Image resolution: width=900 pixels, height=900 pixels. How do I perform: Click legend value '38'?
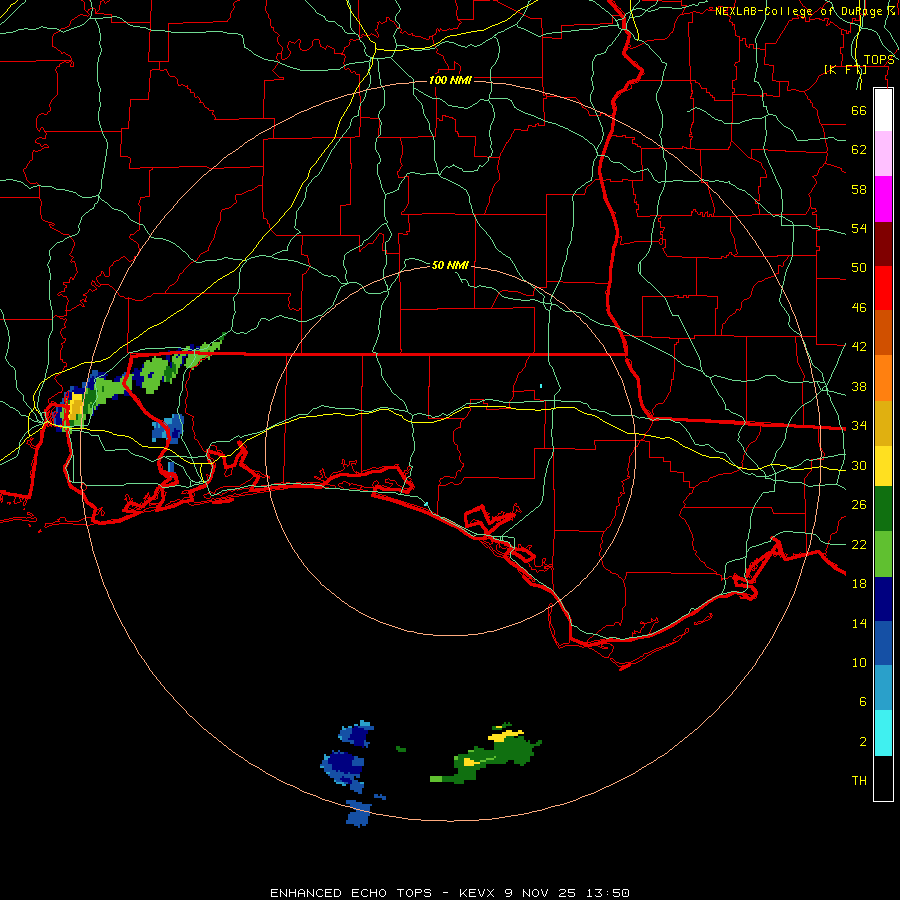pyautogui.click(x=859, y=386)
